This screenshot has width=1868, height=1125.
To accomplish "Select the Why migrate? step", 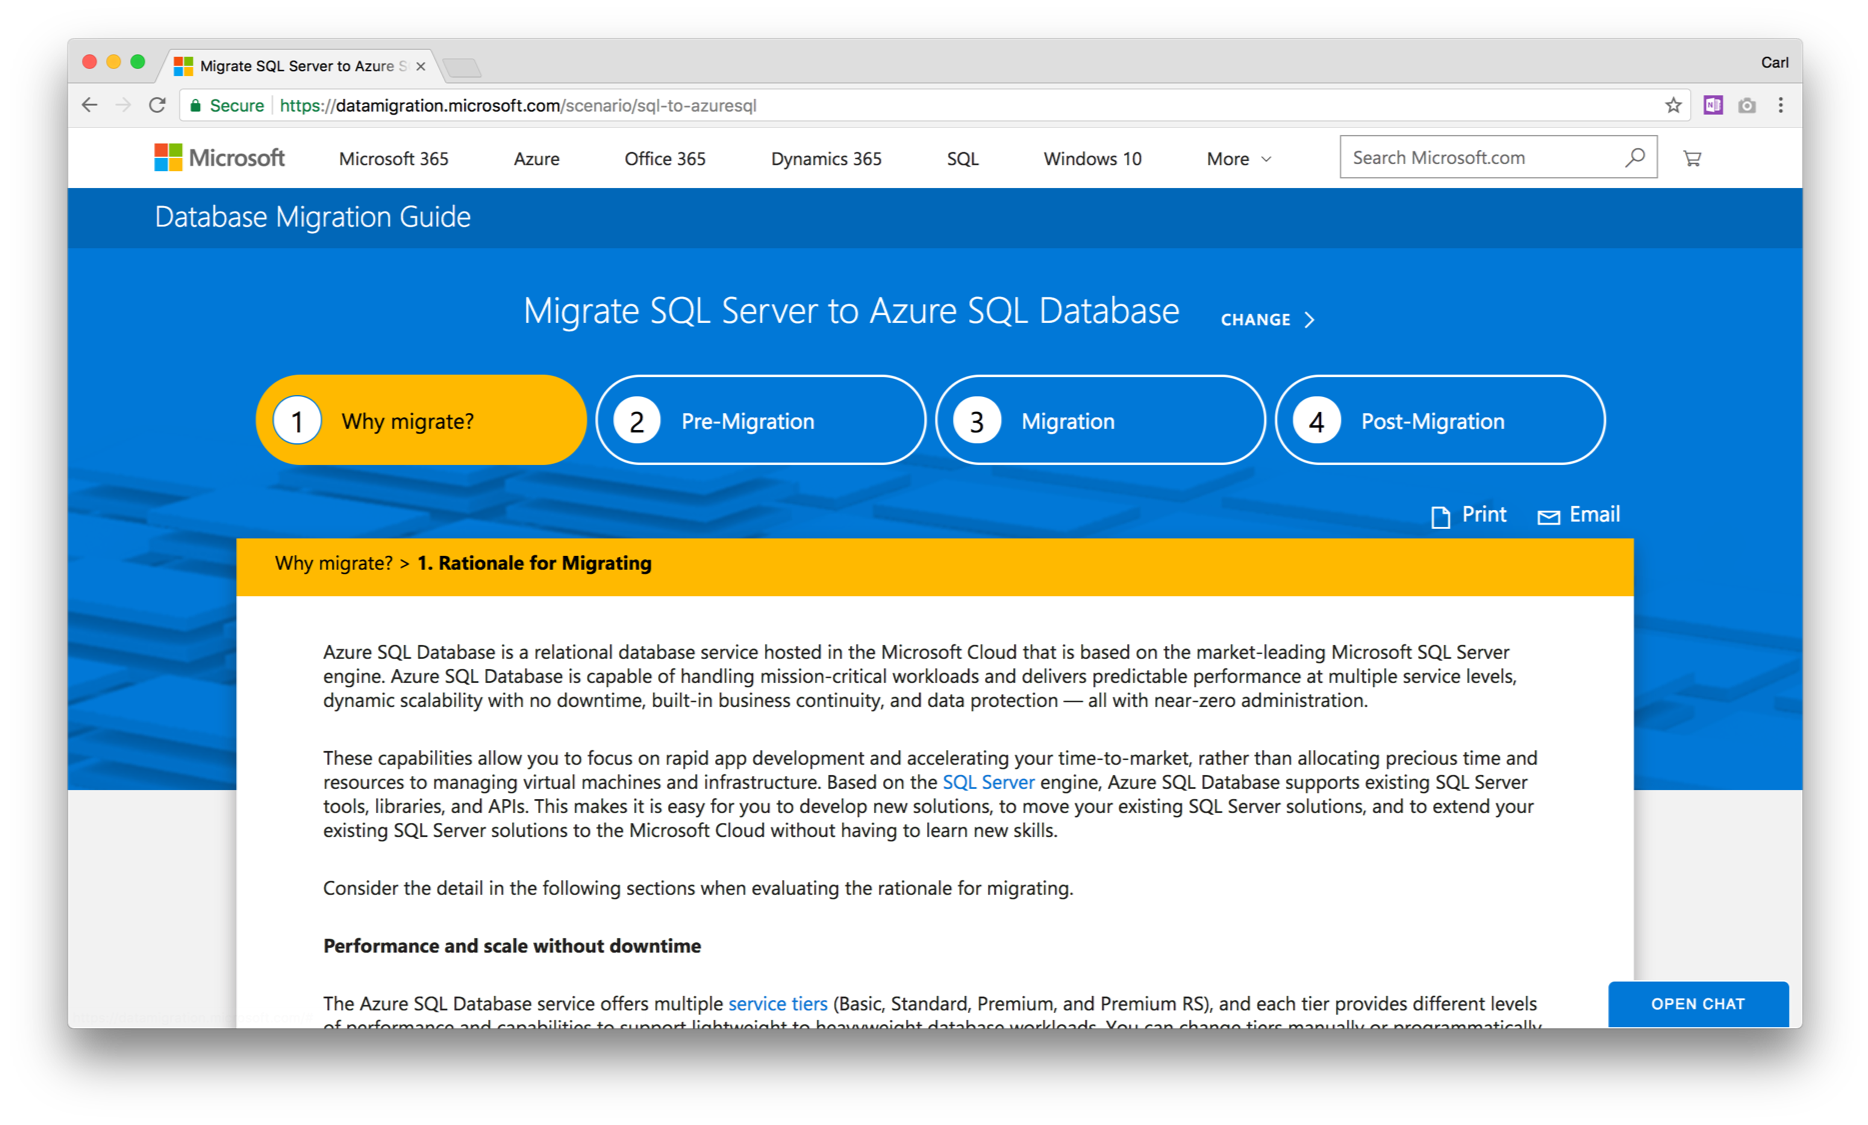I will pyautogui.click(x=421, y=420).
